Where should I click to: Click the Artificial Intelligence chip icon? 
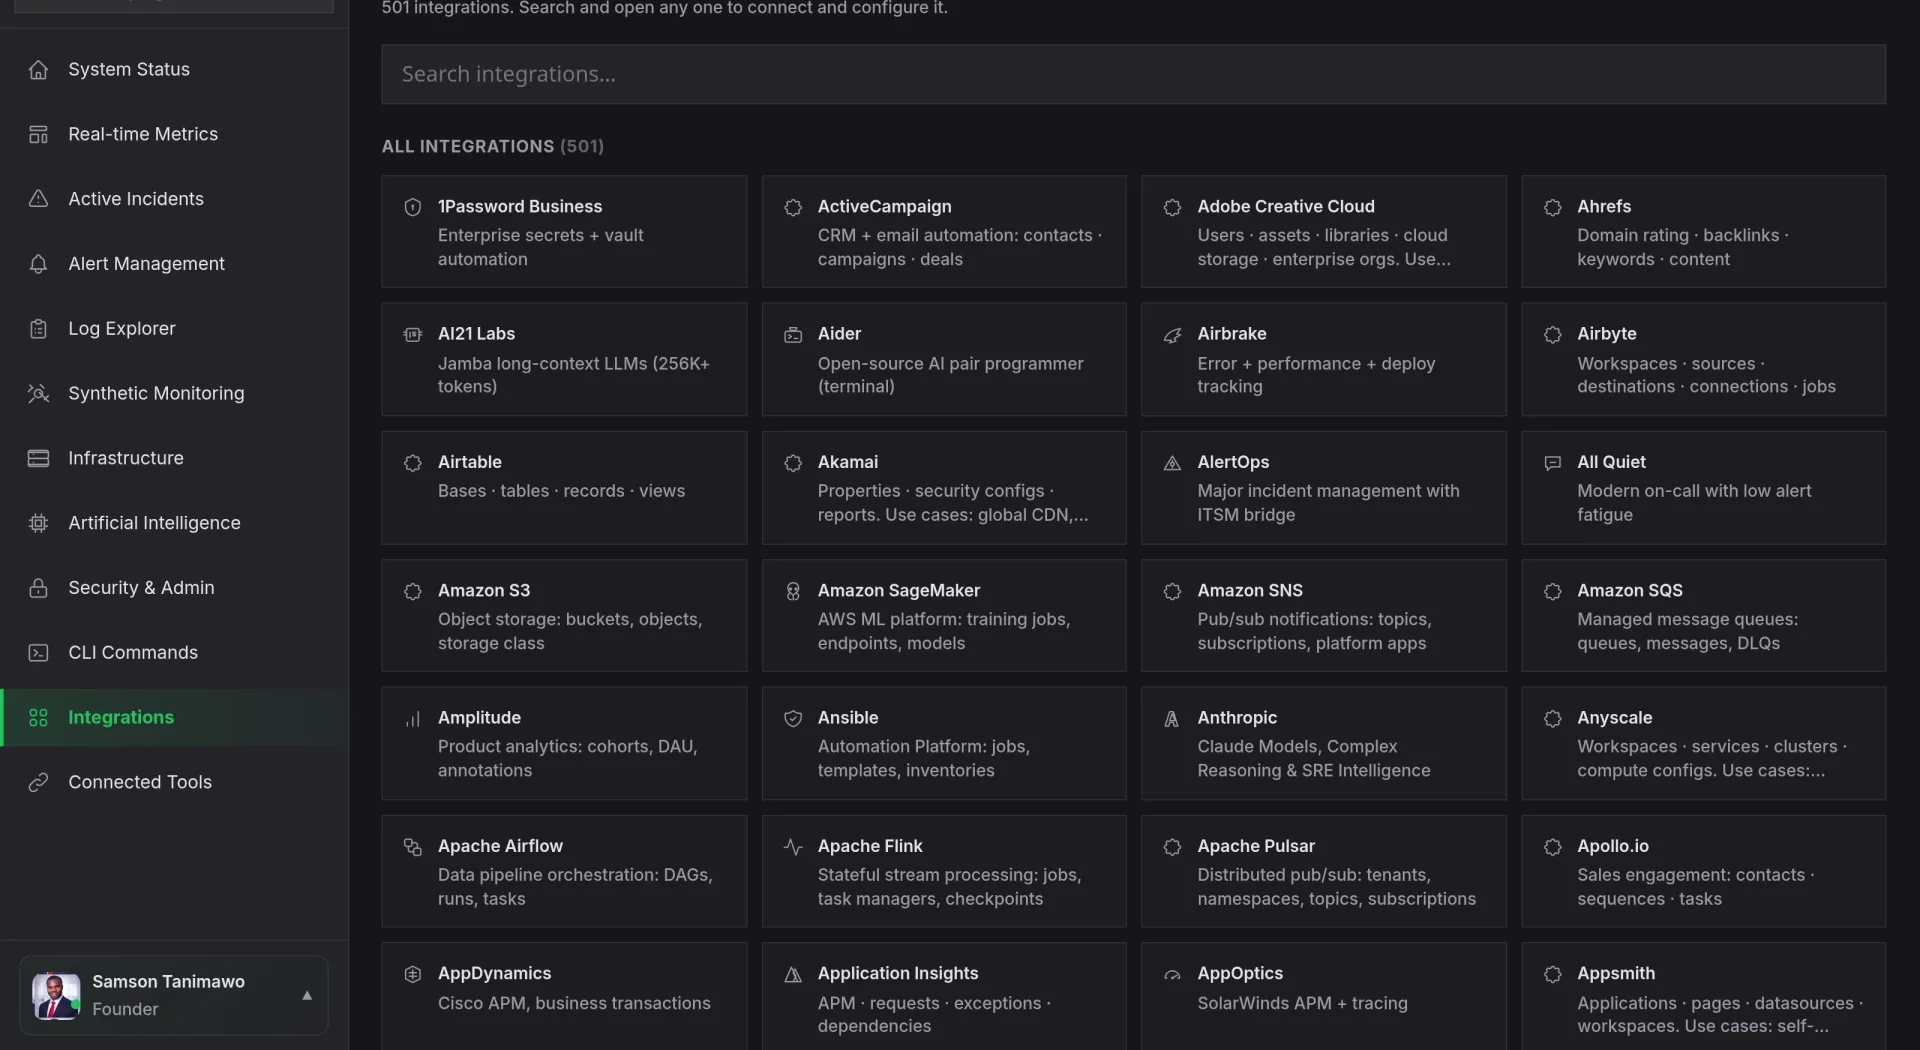point(38,523)
